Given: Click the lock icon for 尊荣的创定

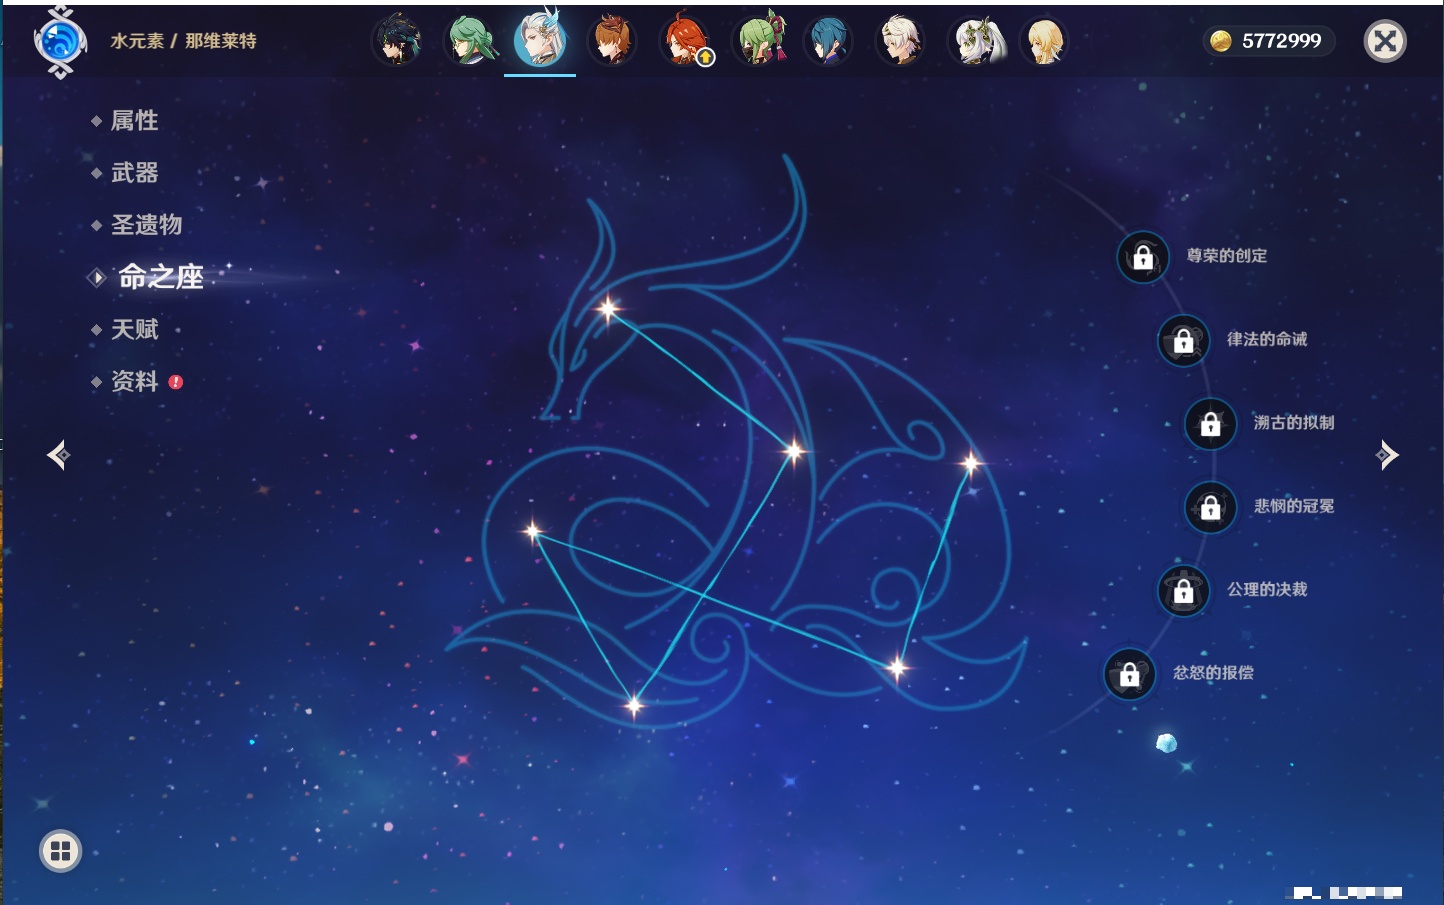Looking at the screenshot, I should pos(1143,258).
